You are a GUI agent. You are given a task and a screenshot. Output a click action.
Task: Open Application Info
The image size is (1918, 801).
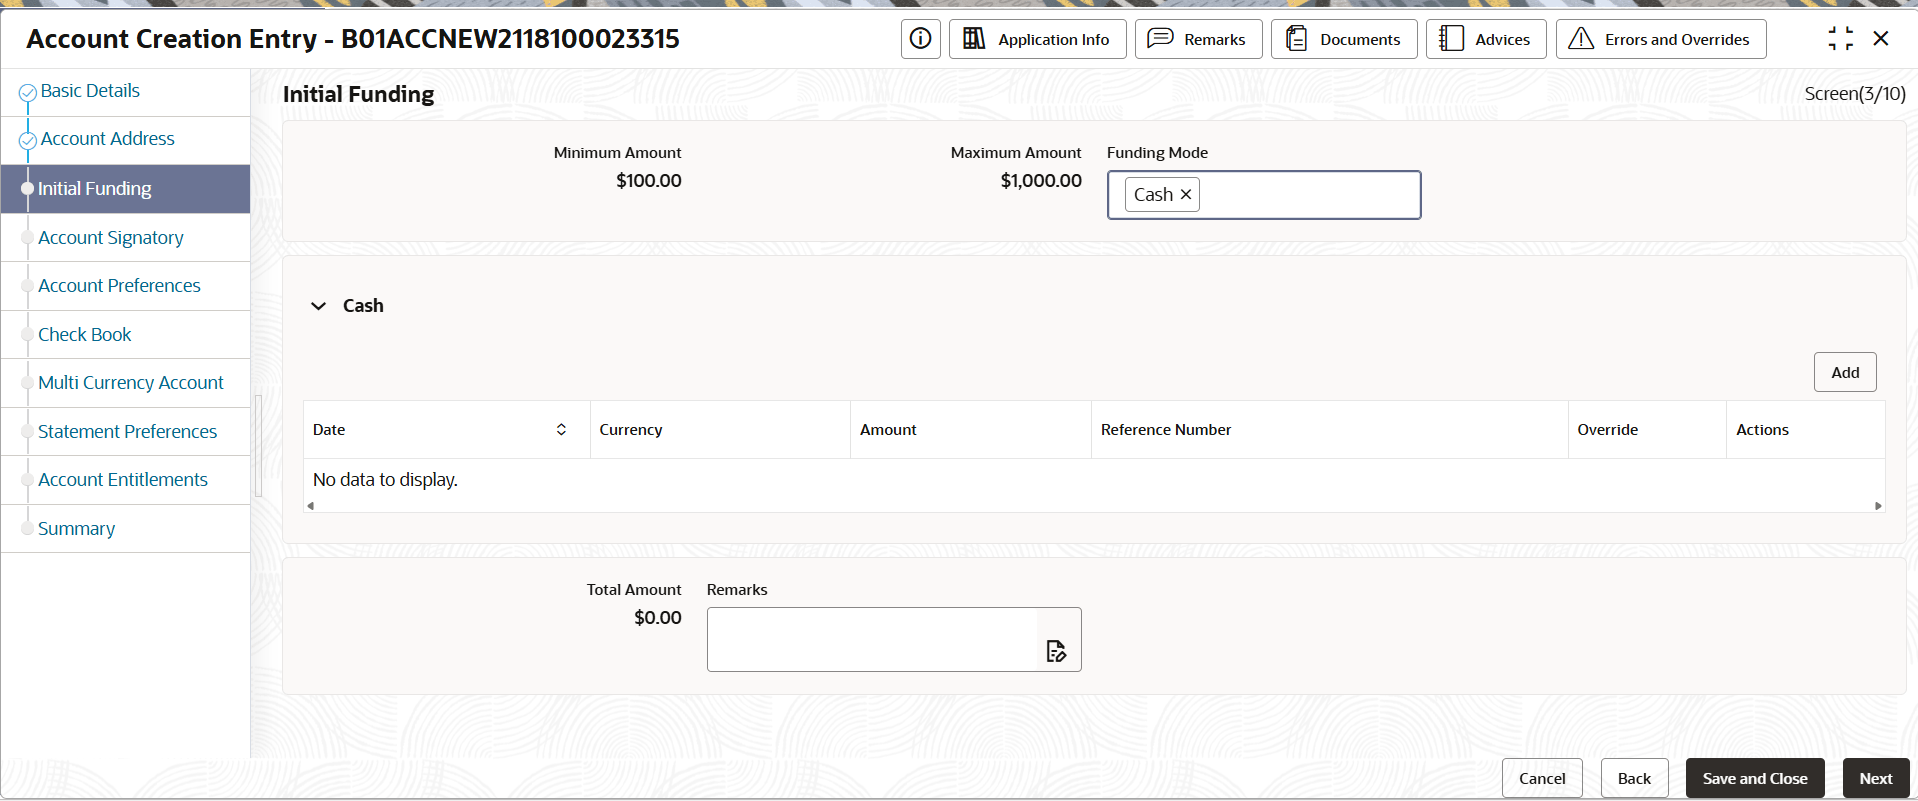click(1037, 39)
